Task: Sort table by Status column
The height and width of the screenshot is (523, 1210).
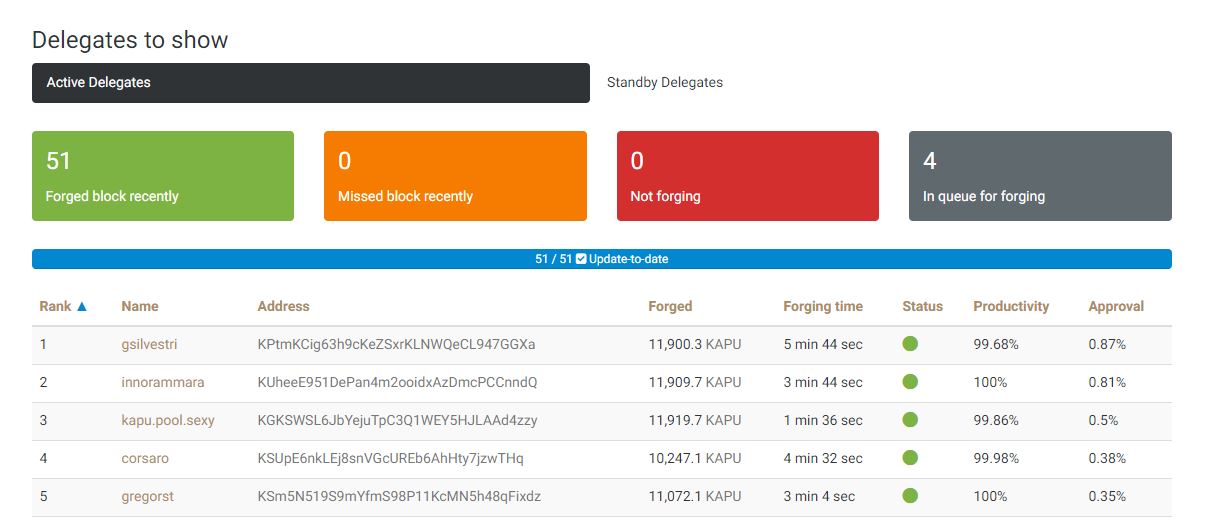Action: click(922, 306)
